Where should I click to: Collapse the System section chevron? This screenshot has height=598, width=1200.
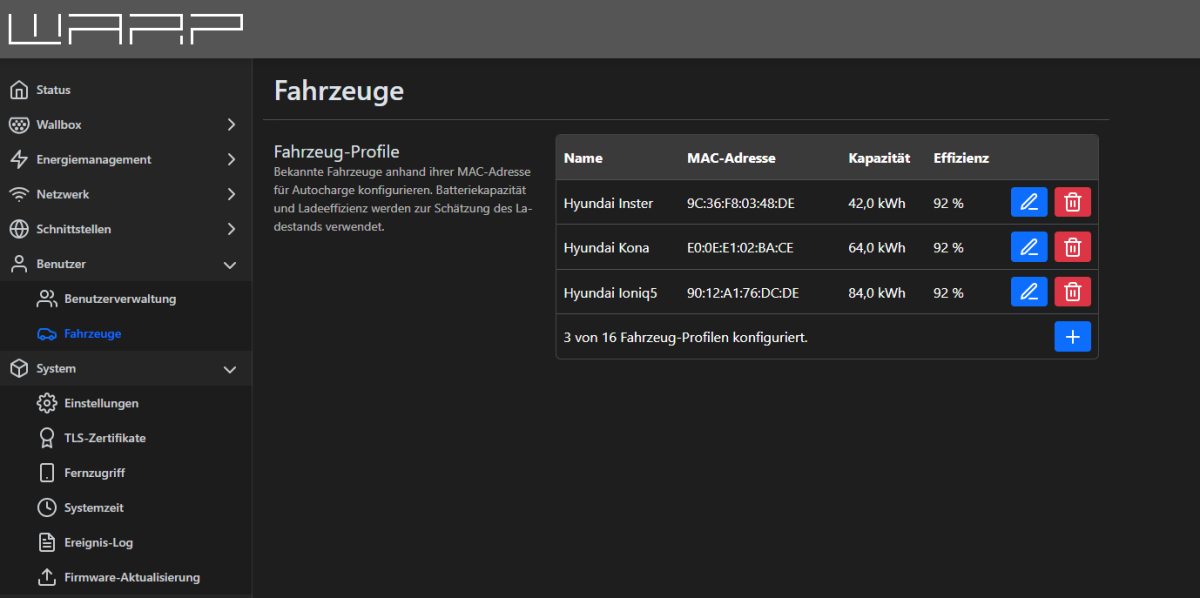[x=230, y=369]
